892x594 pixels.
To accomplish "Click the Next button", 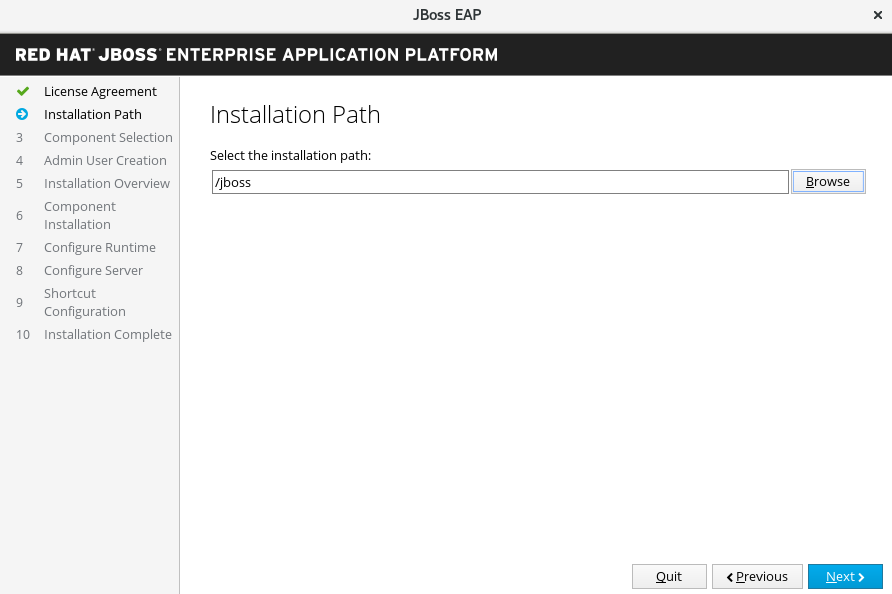I will pos(845,577).
